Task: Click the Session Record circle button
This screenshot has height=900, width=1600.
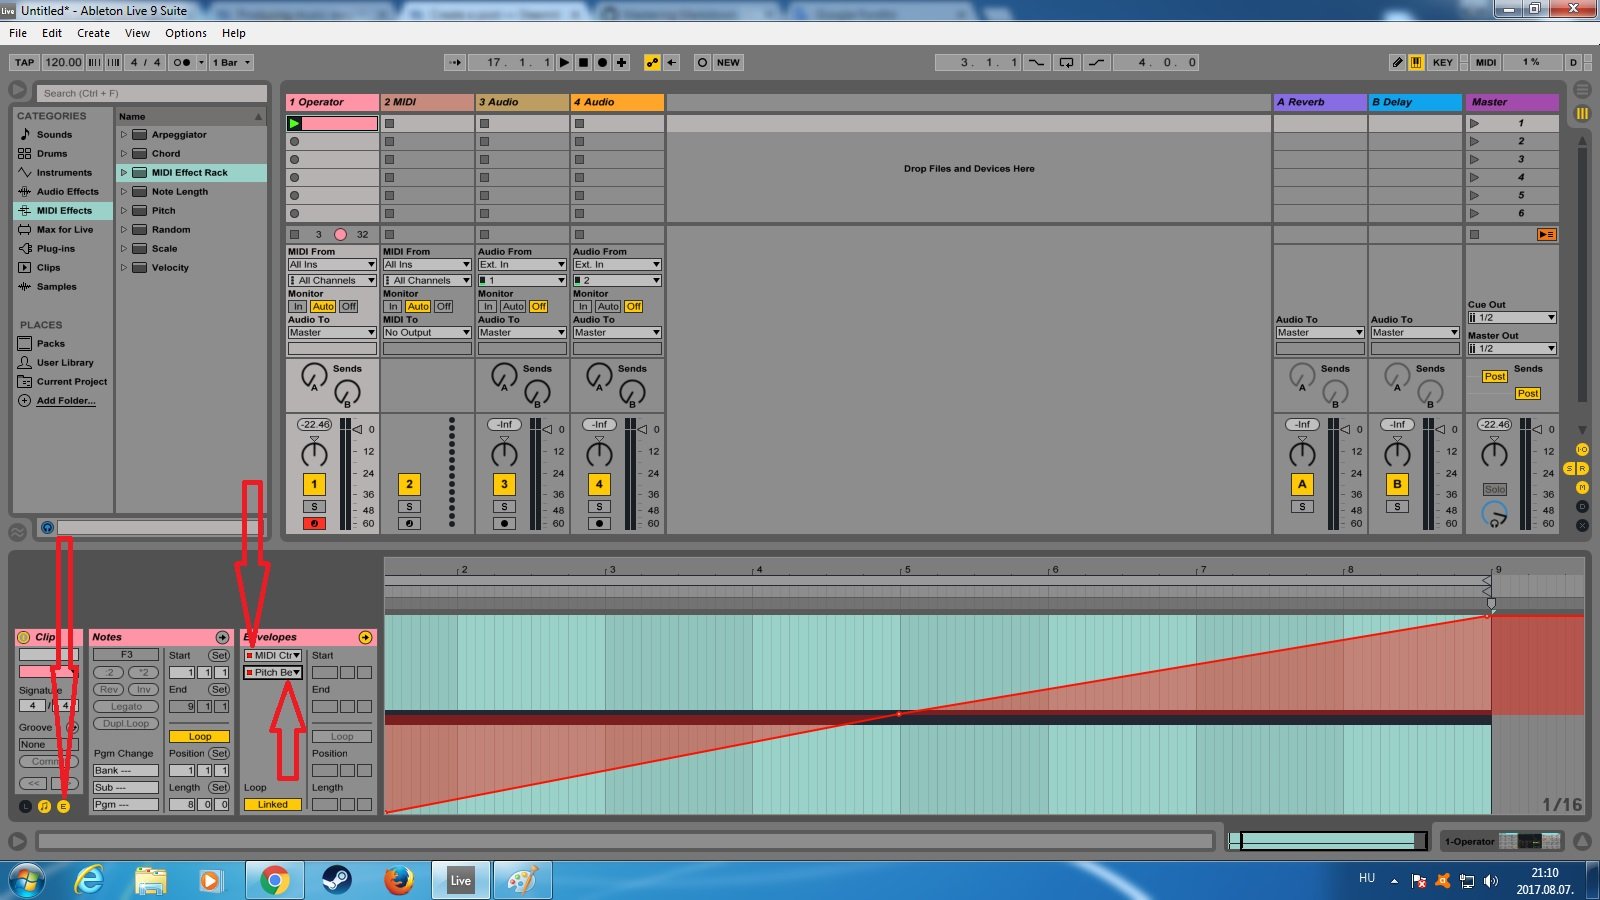Action: click(702, 62)
